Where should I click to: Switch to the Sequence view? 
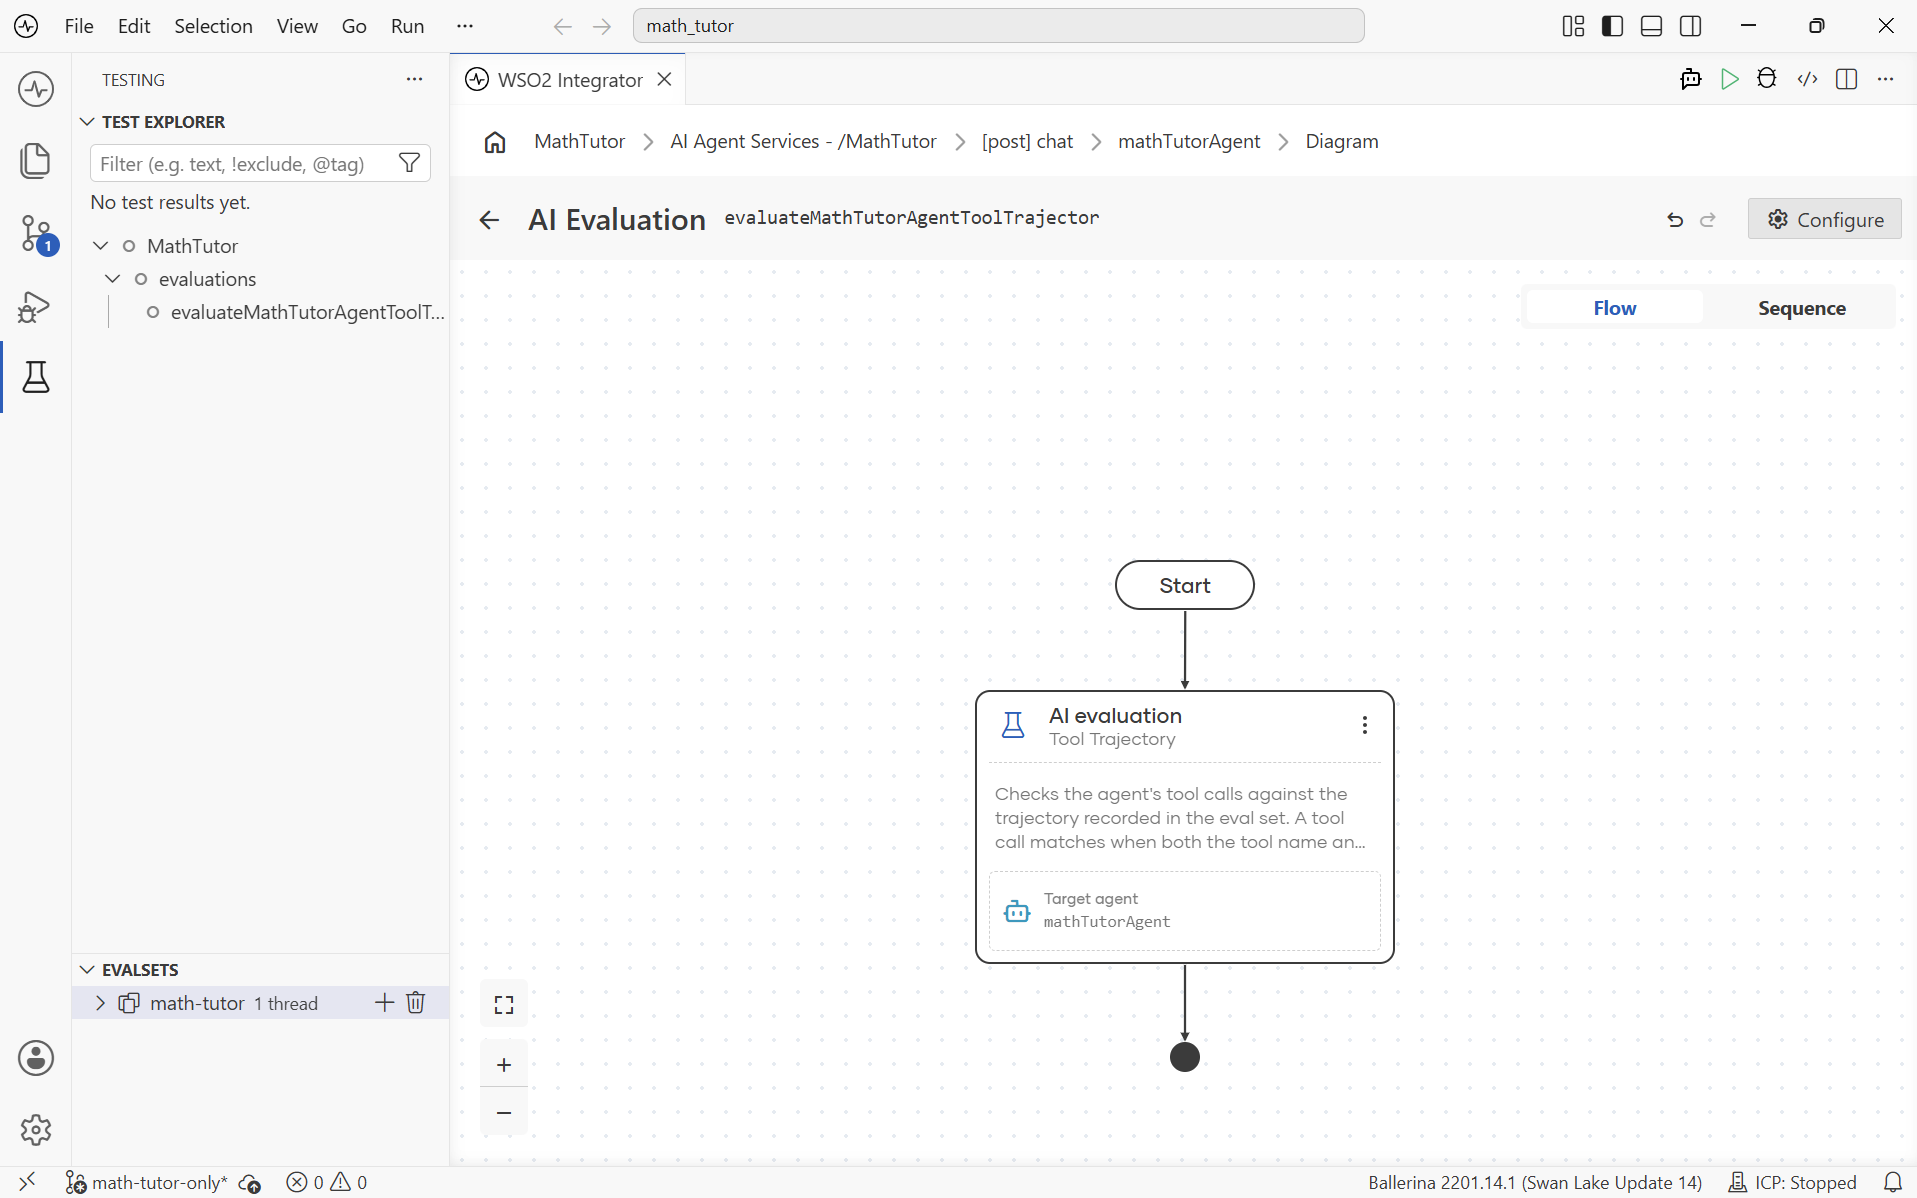pos(1802,308)
